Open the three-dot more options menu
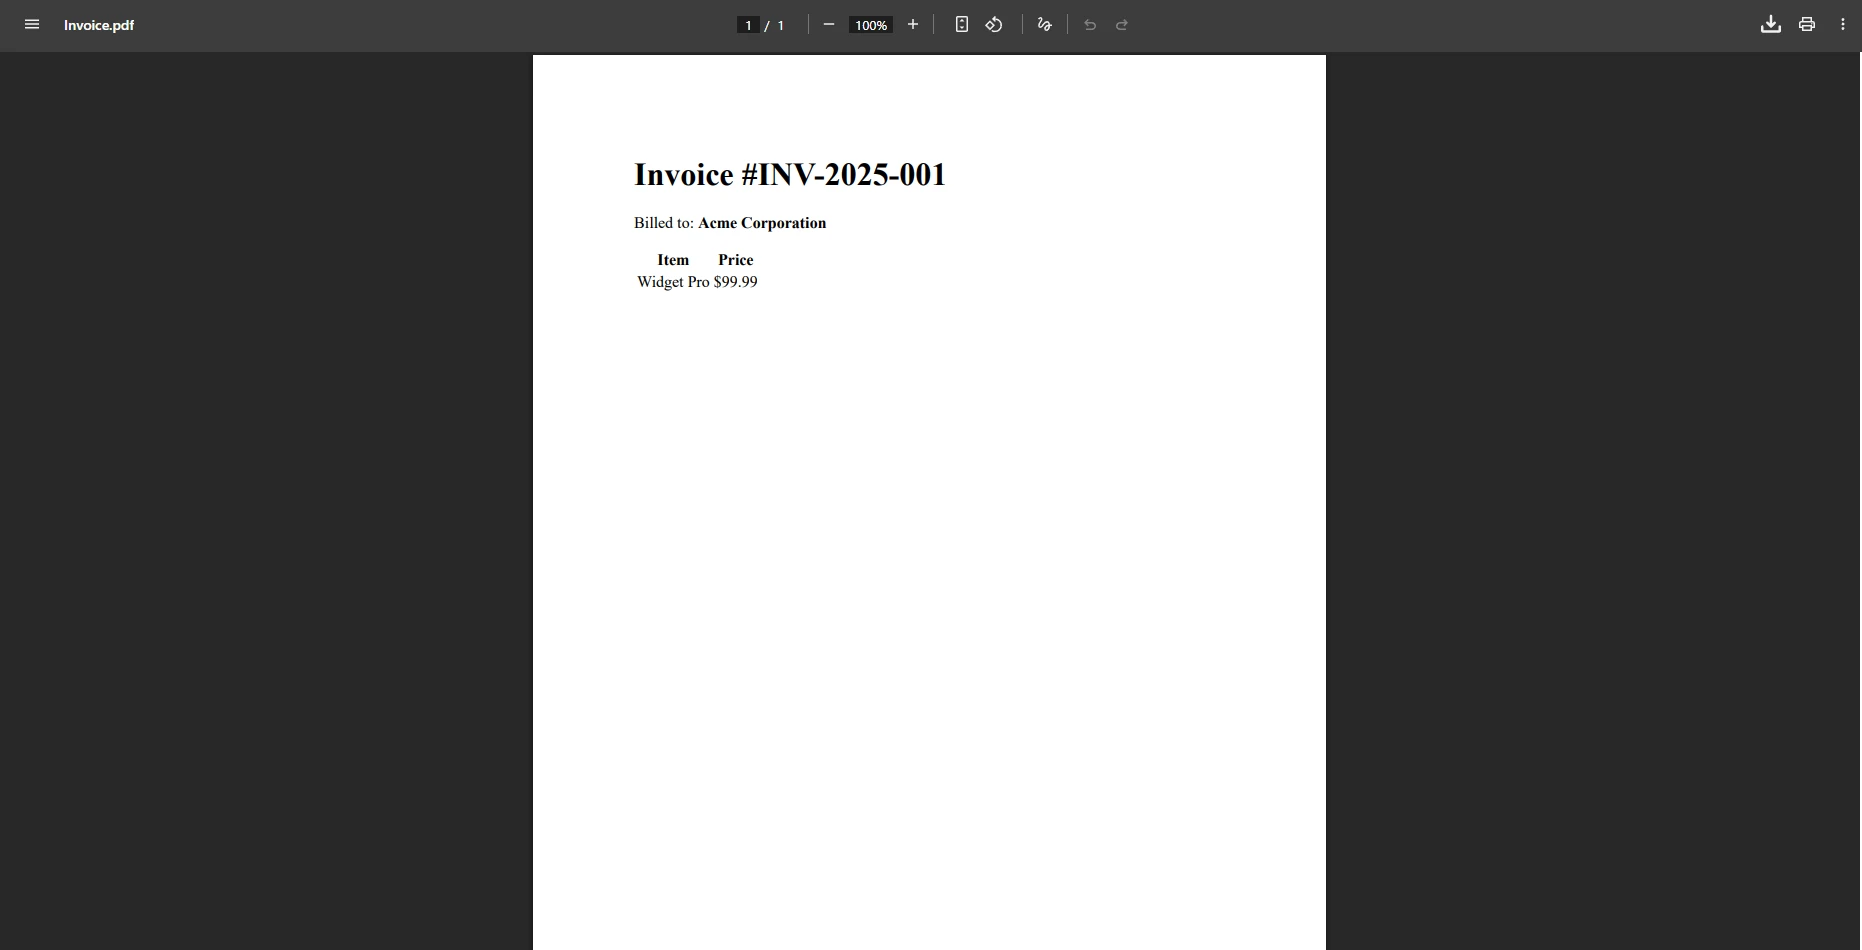1862x950 pixels. tap(1843, 24)
